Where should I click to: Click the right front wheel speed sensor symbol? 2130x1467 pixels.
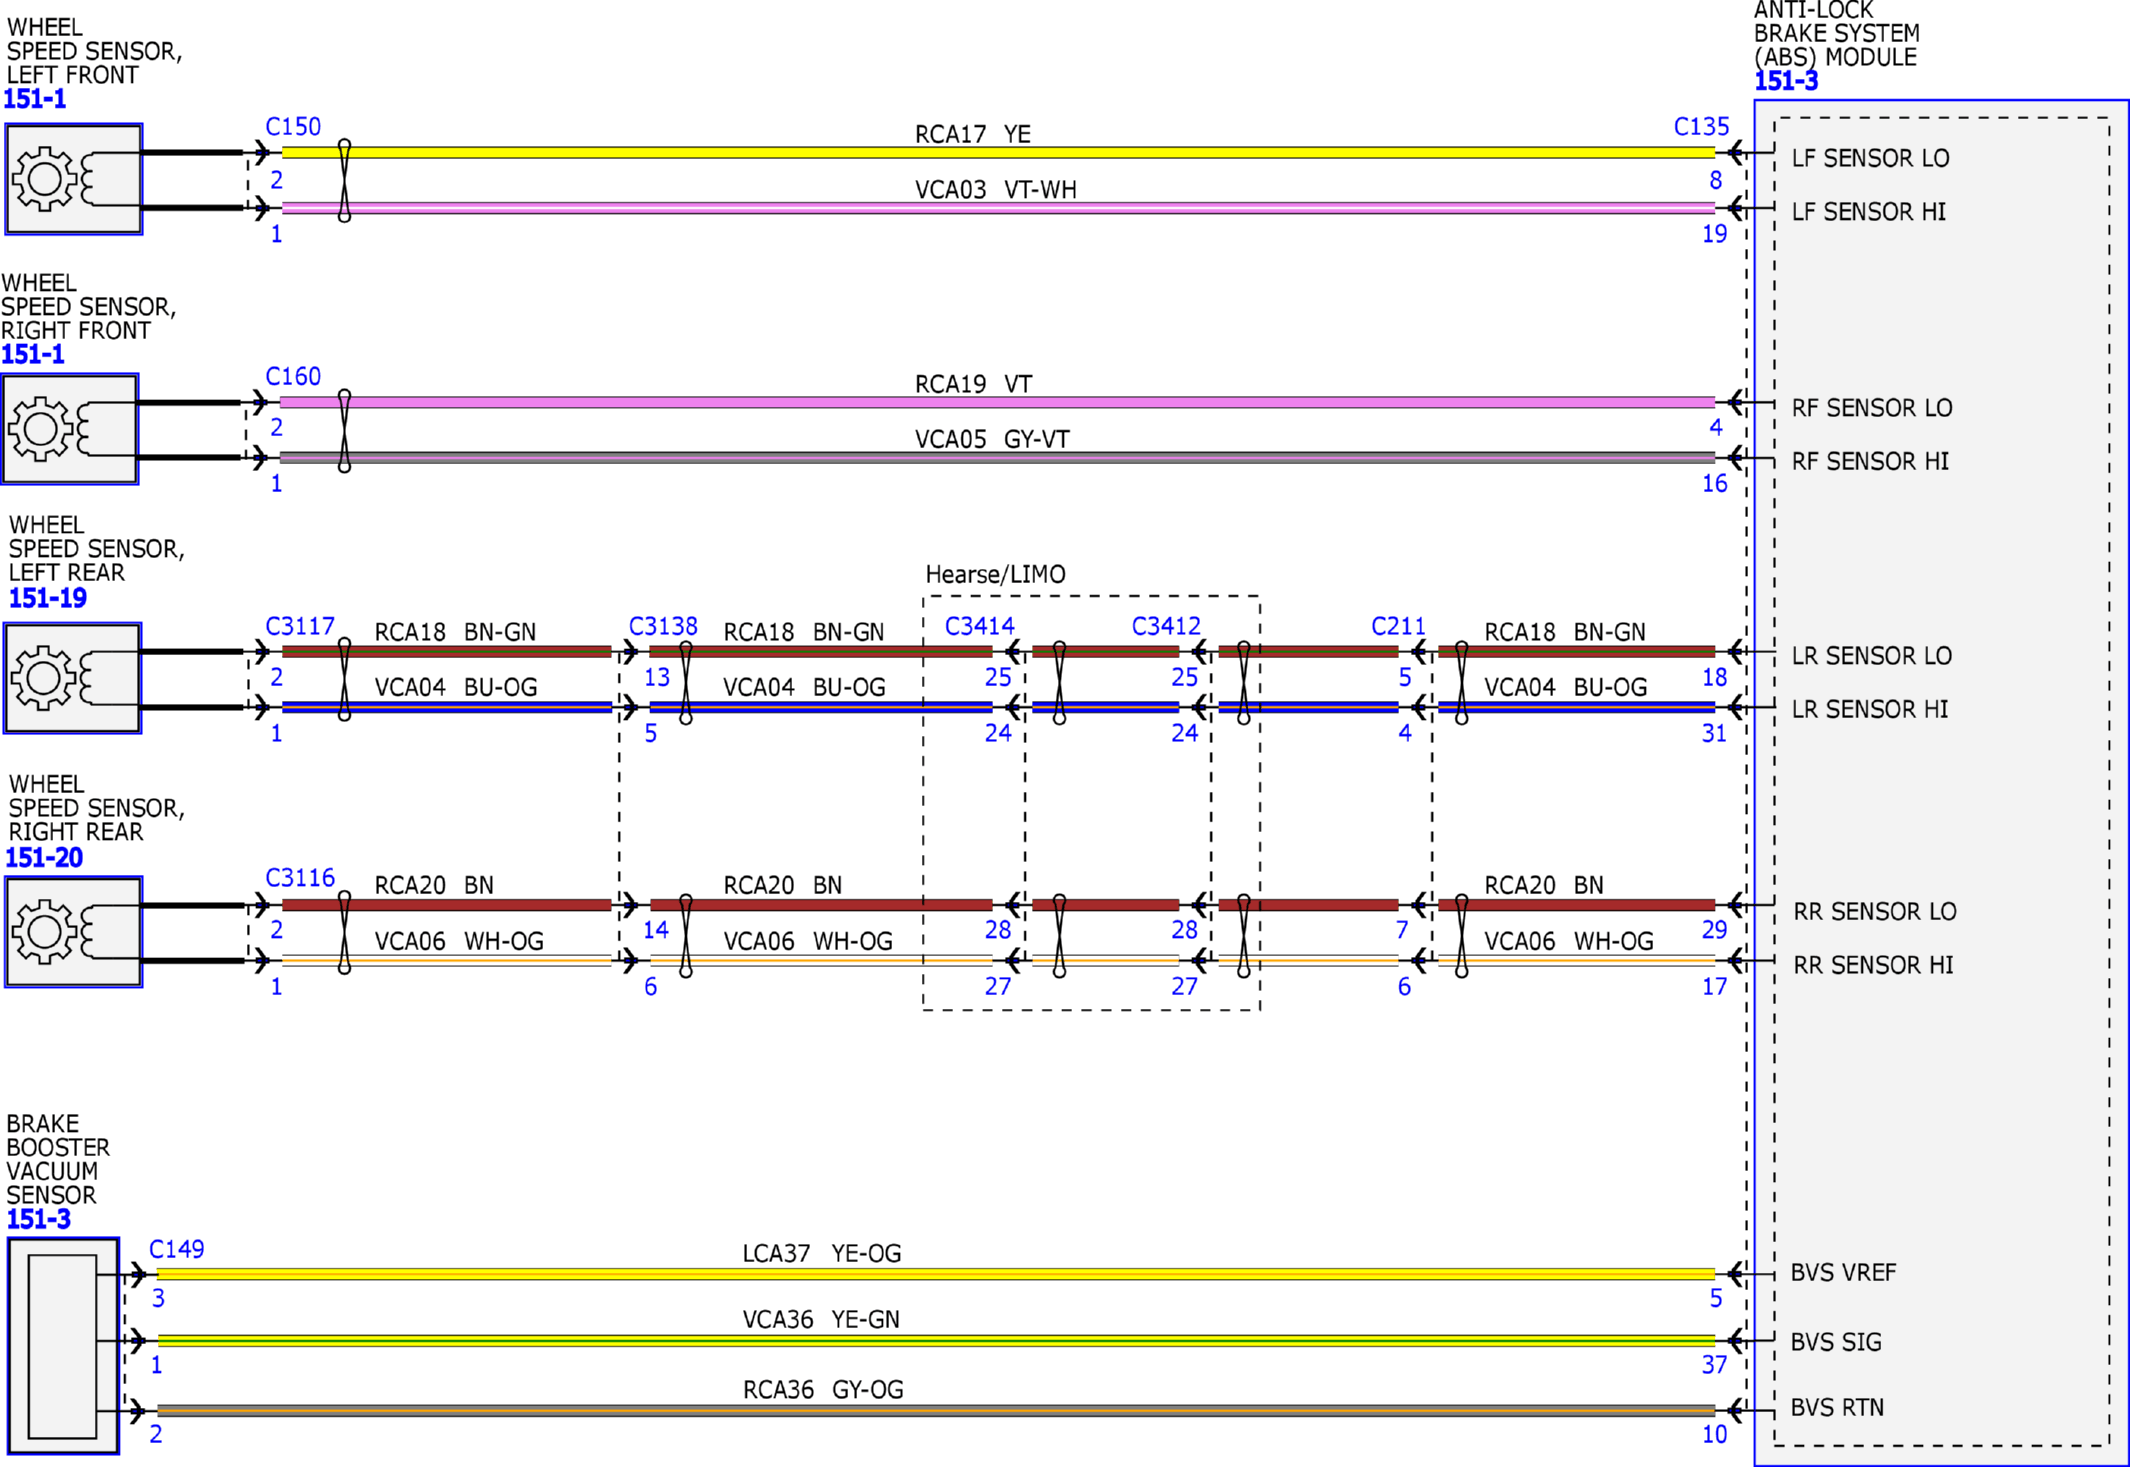coord(70,429)
